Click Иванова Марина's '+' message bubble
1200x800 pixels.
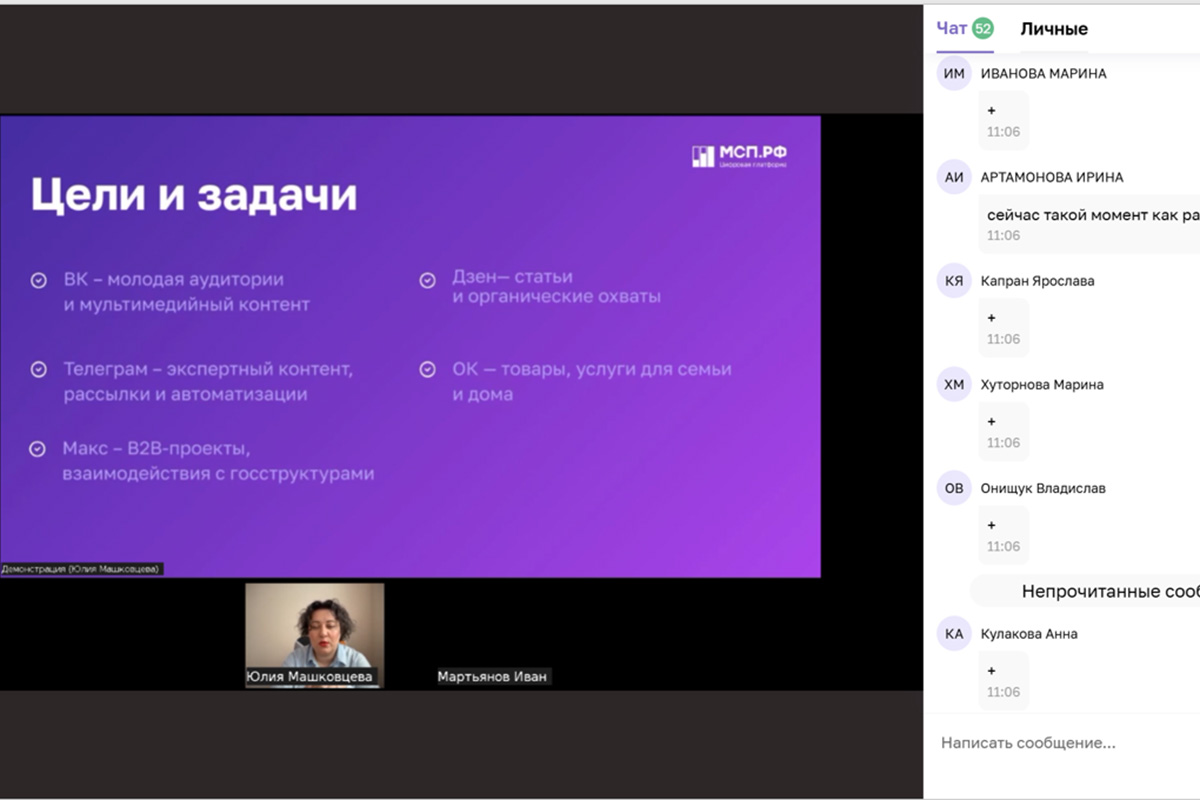click(1003, 120)
